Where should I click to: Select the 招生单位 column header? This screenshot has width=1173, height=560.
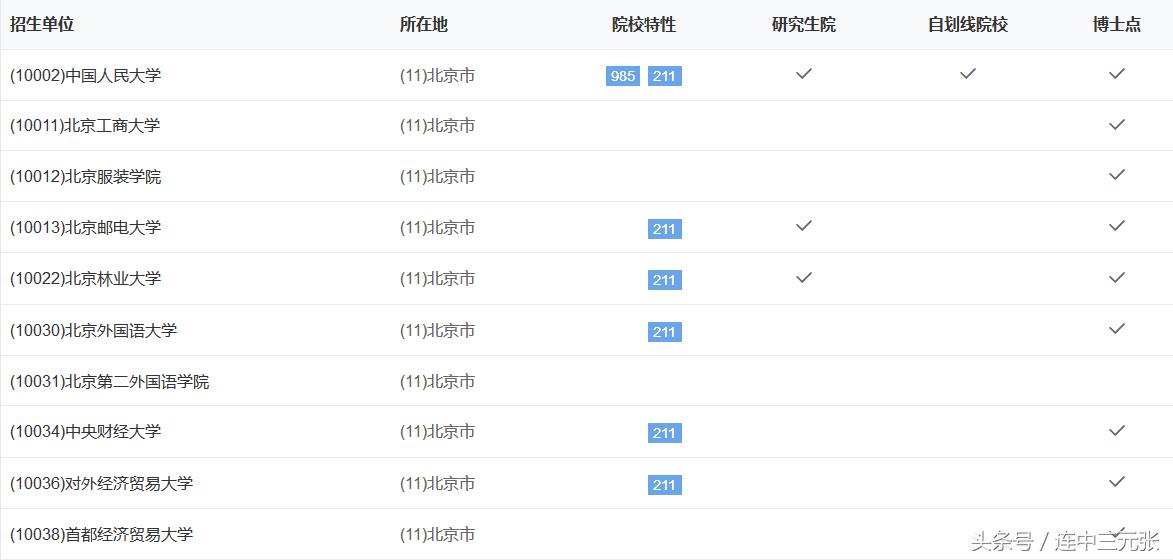coord(42,25)
